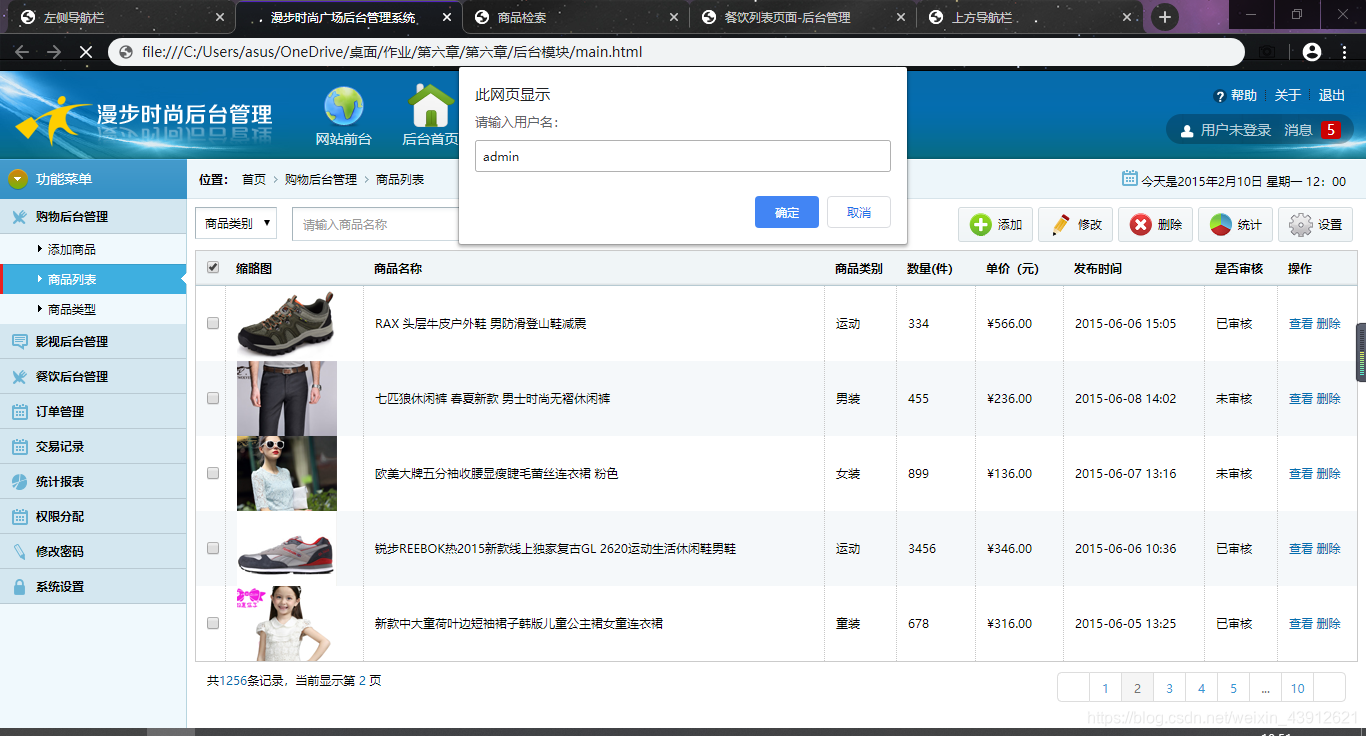This screenshot has width=1366, height=736.
Task: Open the red message count badge
Action: (1330, 130)
